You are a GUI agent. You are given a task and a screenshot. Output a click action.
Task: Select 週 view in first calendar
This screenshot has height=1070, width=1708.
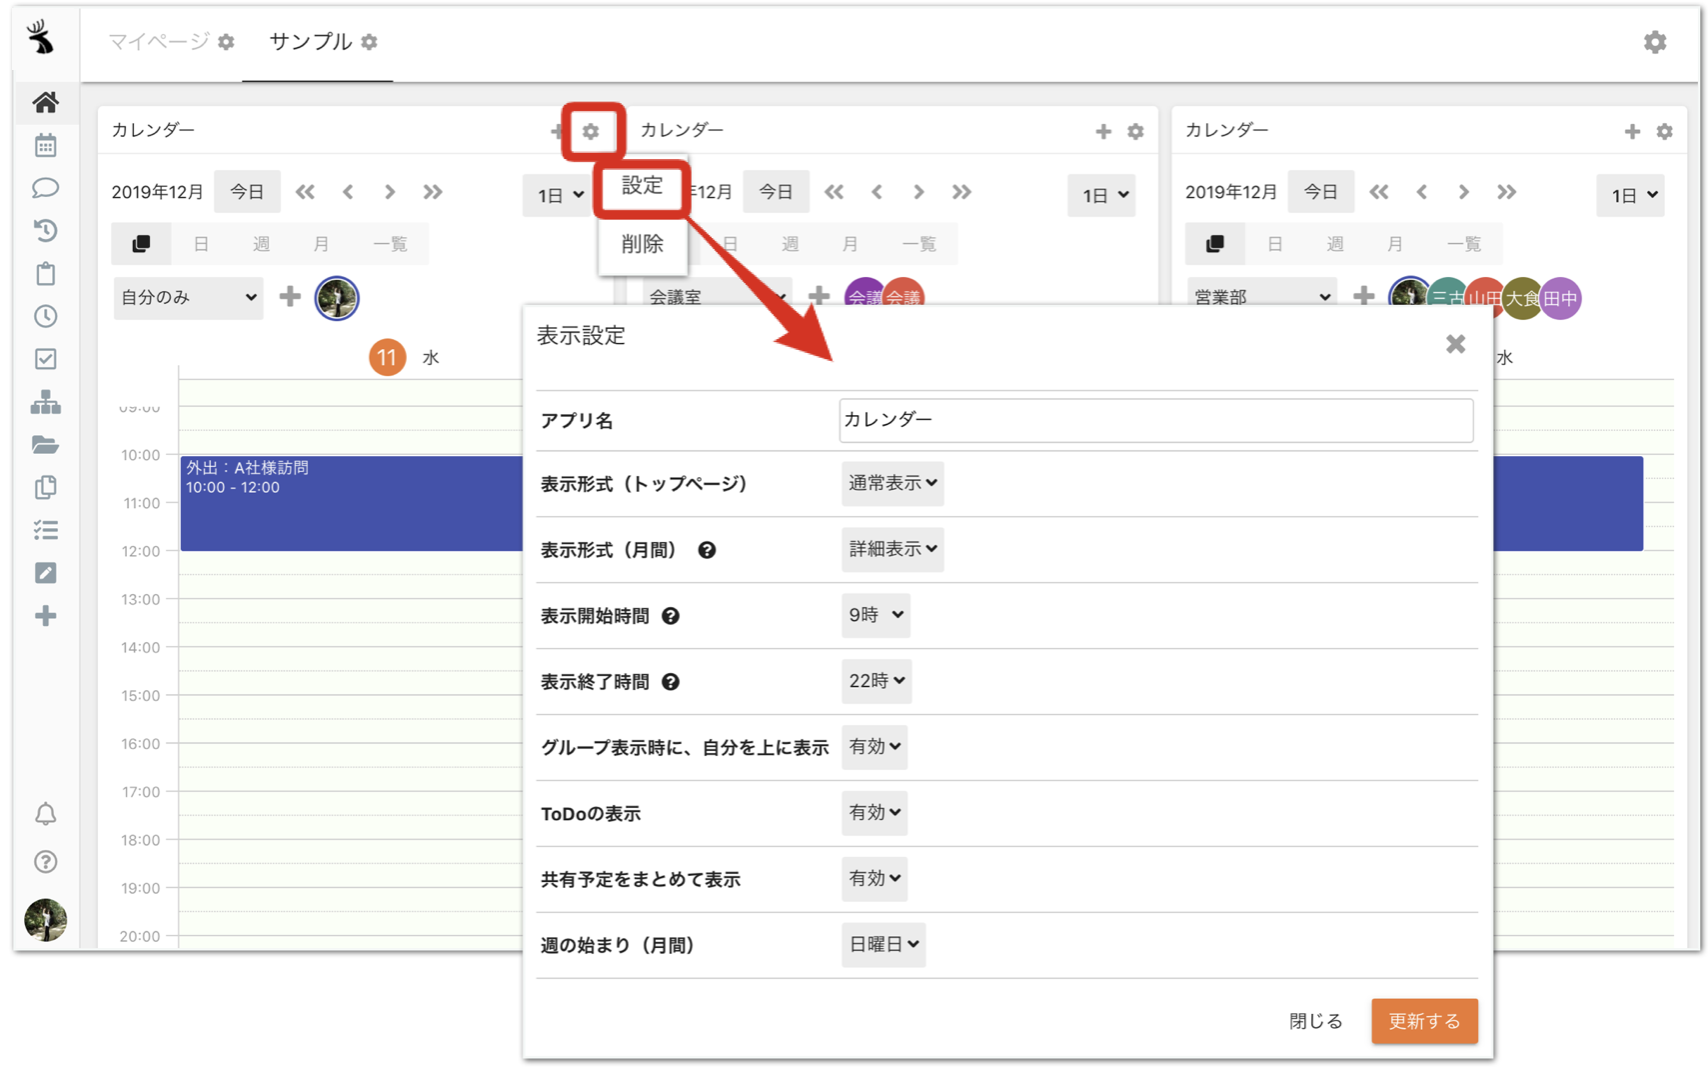(x=261, y=244)
